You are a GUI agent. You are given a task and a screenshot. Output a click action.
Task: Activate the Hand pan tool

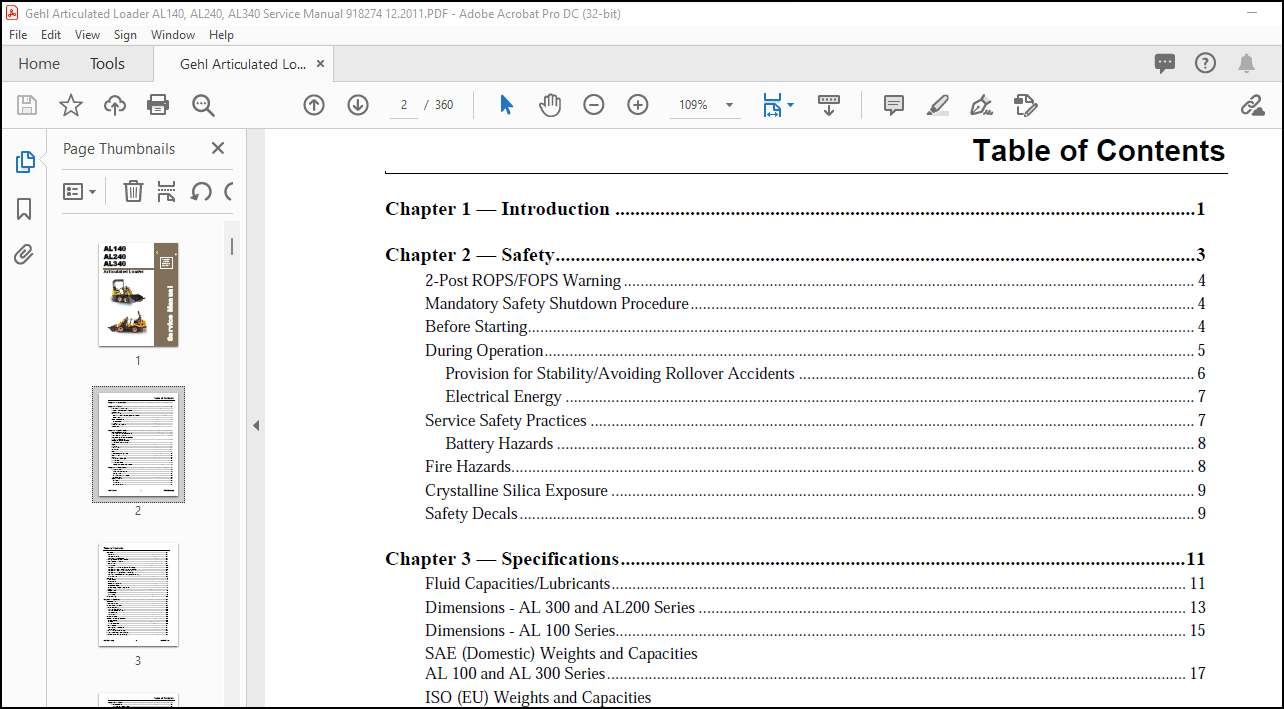pyautogui.click(x=550, y=105)
